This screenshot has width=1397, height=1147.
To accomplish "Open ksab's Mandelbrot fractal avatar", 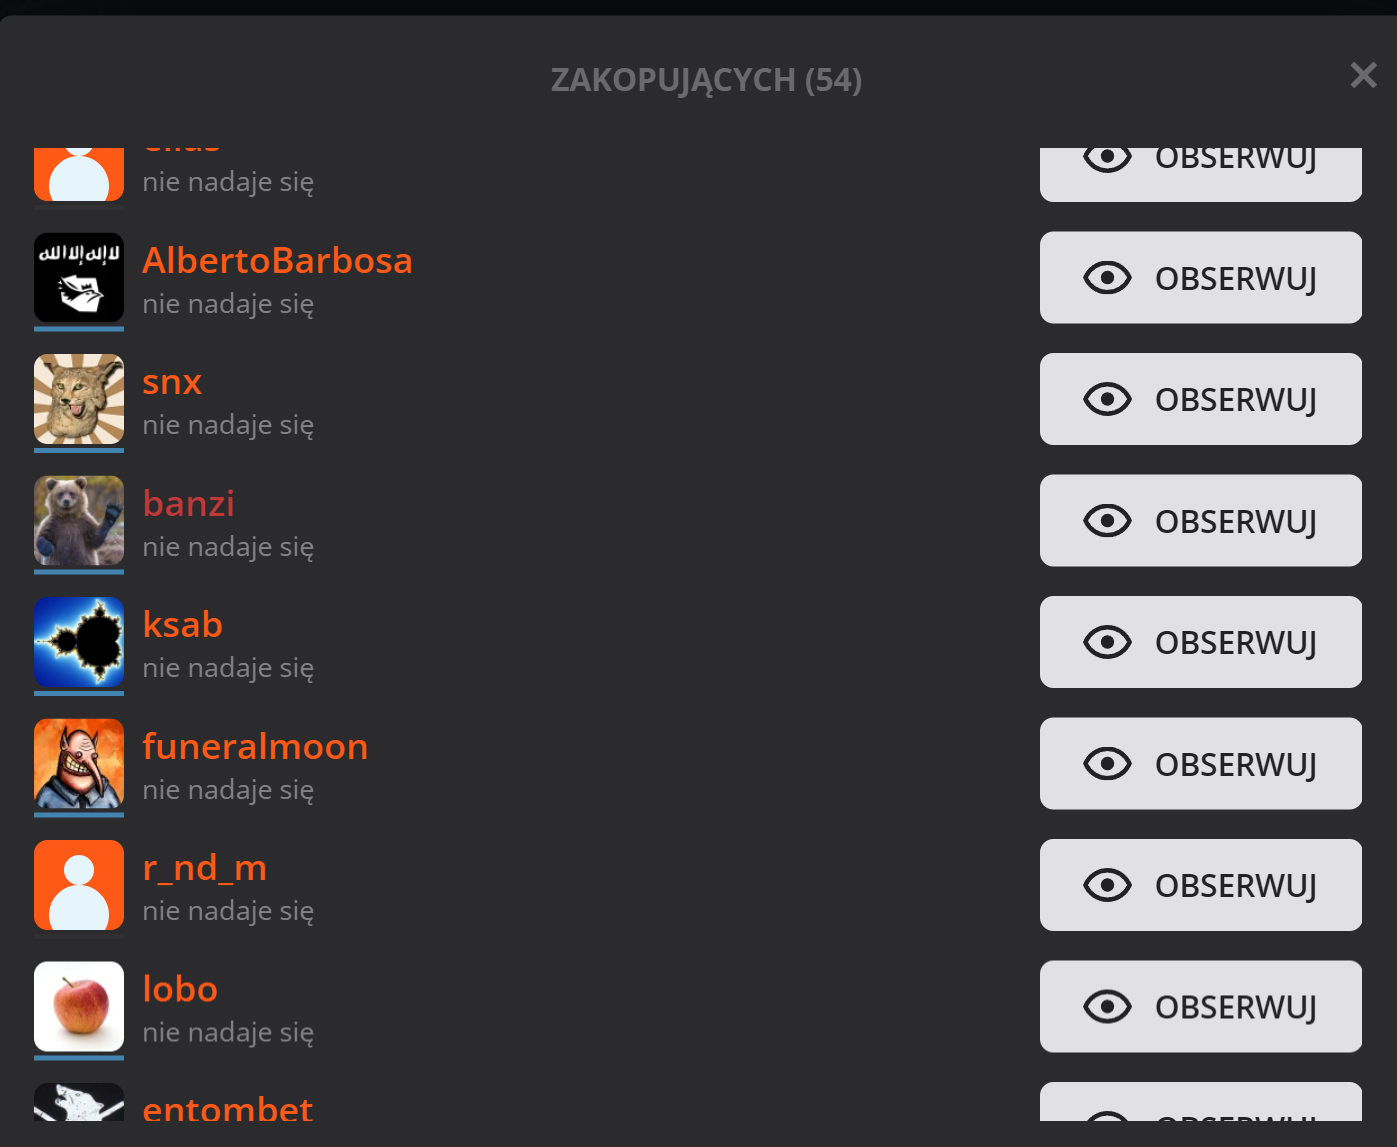I will [x=79, y=642].
